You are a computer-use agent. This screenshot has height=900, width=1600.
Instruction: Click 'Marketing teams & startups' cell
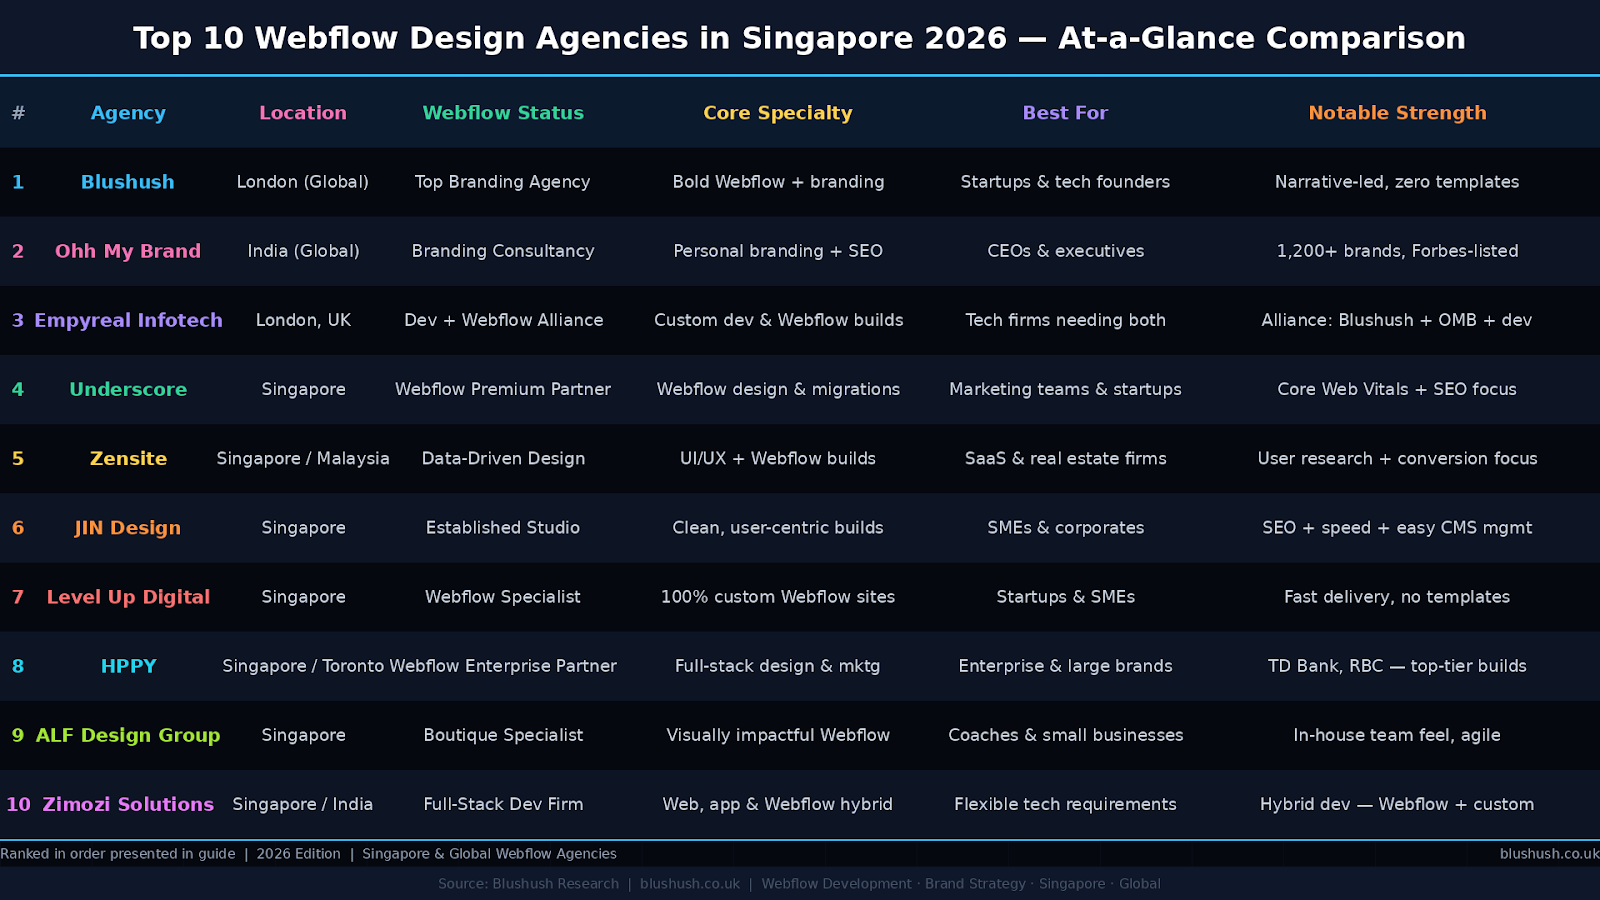pos(1065,389)
